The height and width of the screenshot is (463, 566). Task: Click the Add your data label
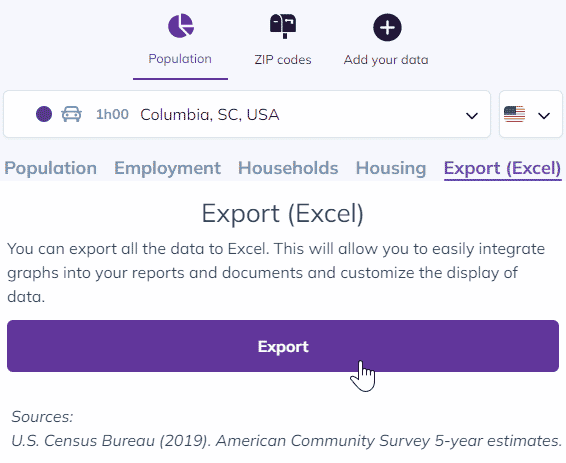tap(386, 60)
